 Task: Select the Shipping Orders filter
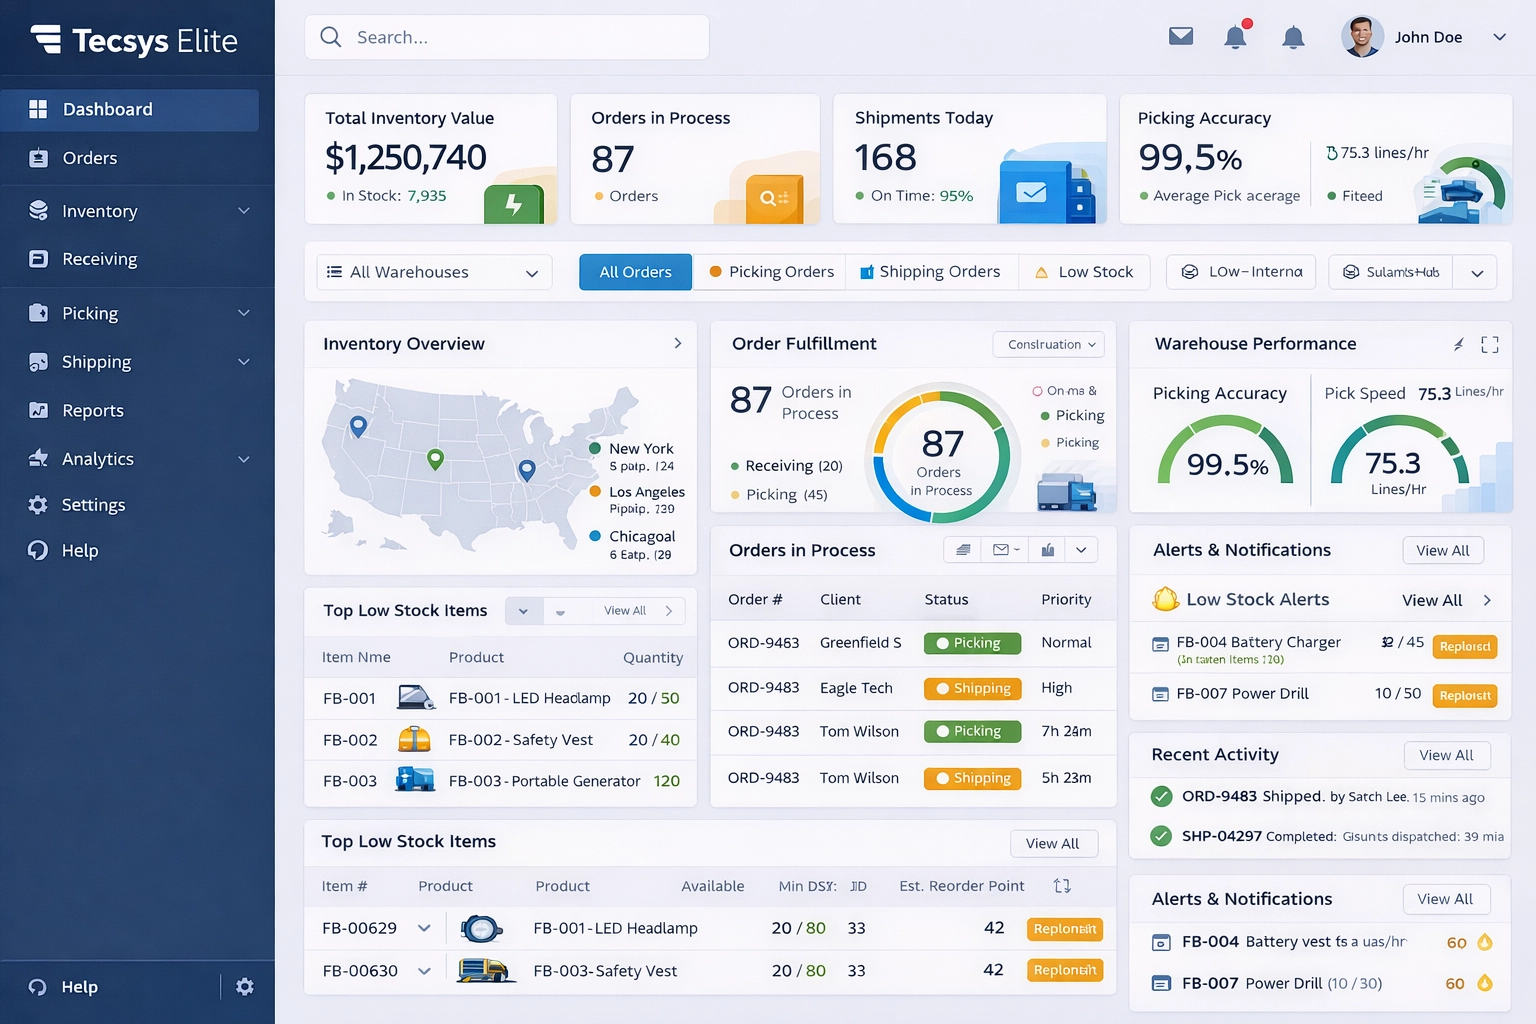click(x=931, y=272)
